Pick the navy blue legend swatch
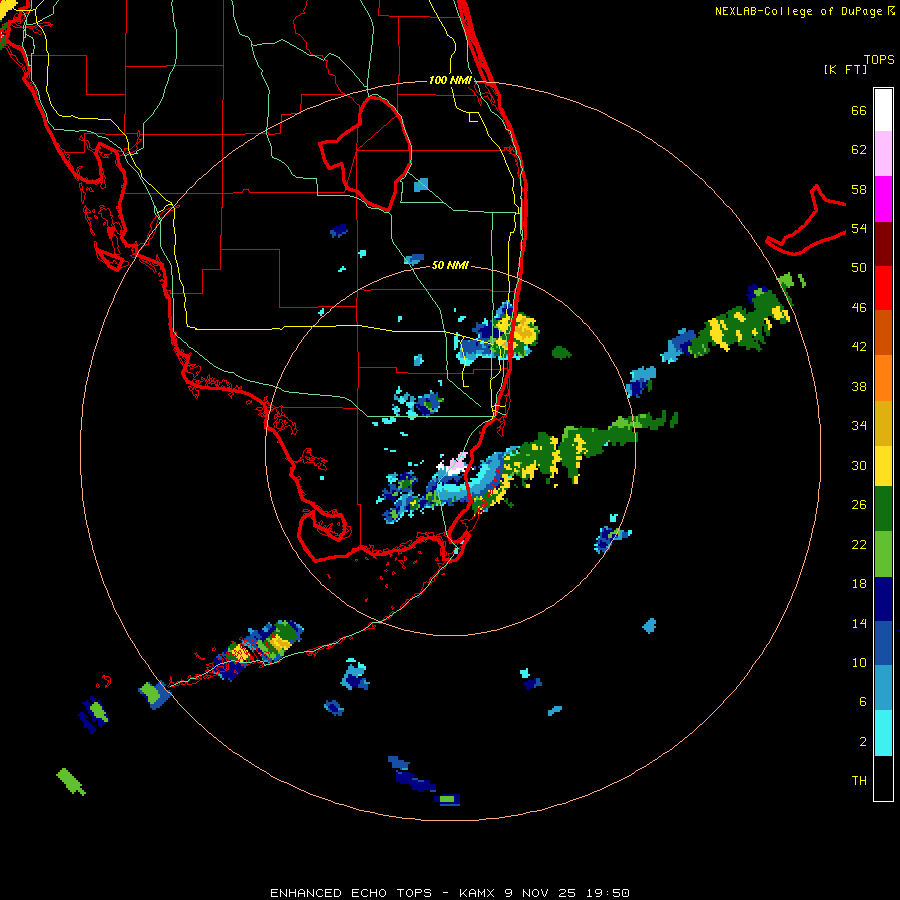Image resolution: width=900 pixels, height=900 pixels. tap(883, 599)
